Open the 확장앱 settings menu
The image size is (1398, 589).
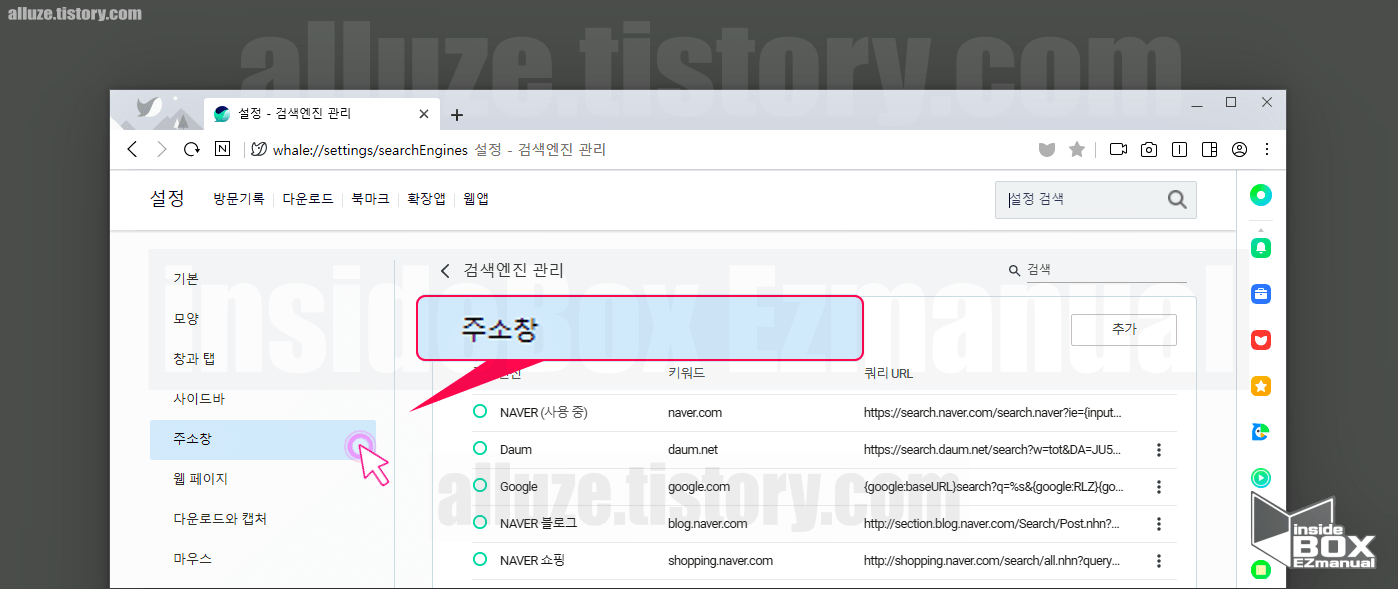[x=426, y=199]
